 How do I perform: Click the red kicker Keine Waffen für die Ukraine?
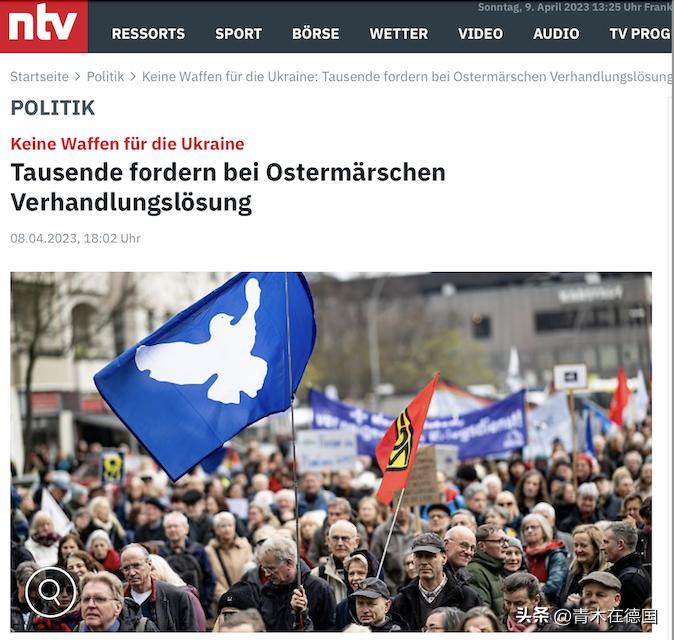pyautogui.click(x=127, y=144)
